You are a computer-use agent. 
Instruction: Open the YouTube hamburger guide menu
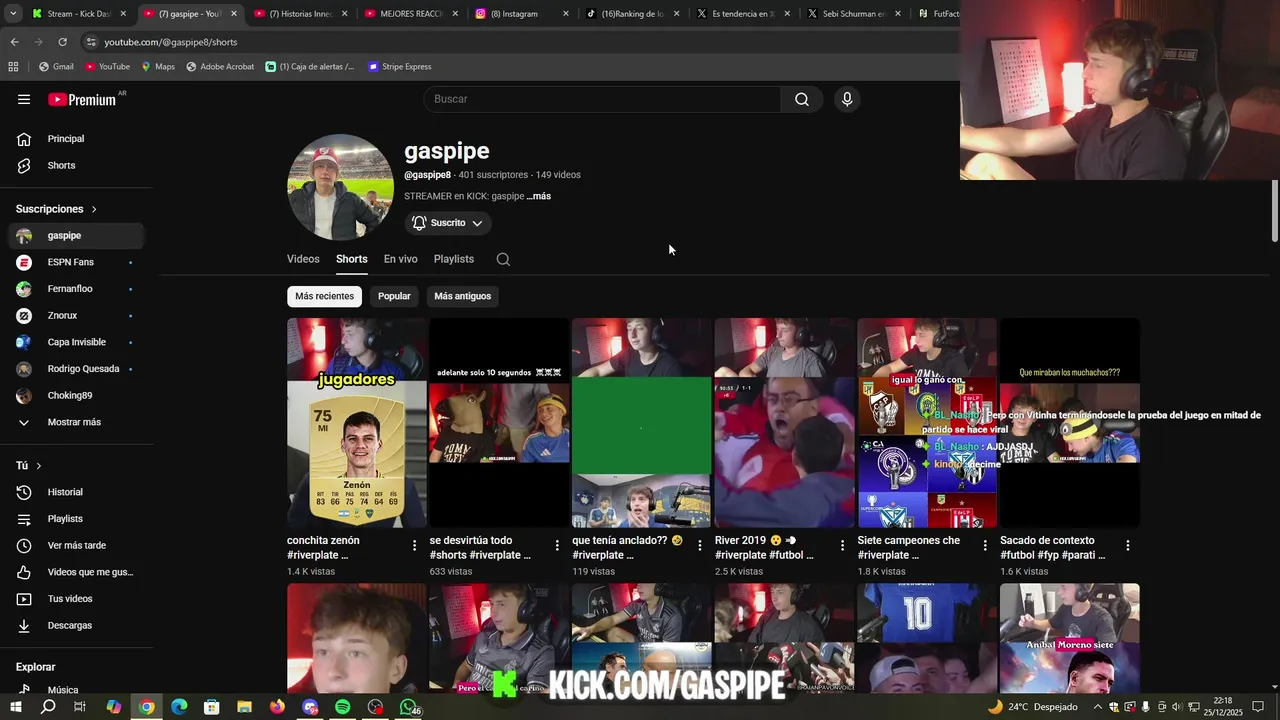24,99
